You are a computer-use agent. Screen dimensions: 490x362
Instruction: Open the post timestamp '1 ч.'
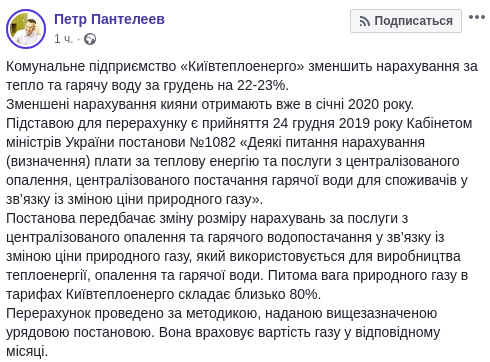(x=63, y=39)
